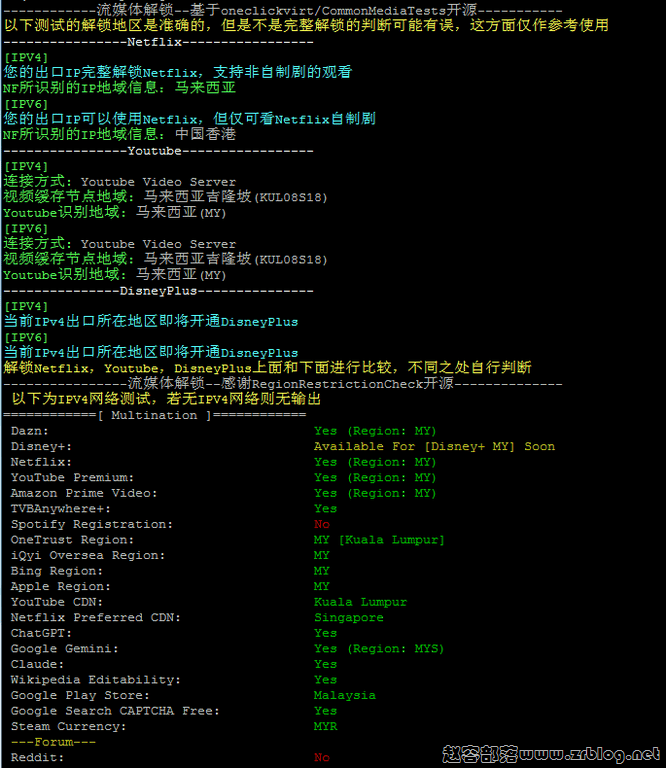Image resolution: width=666 pixels, height=768 pixels.
Task: Click the '中国香港' IPv6 Netflix region text
Action: tap(206, 134)
